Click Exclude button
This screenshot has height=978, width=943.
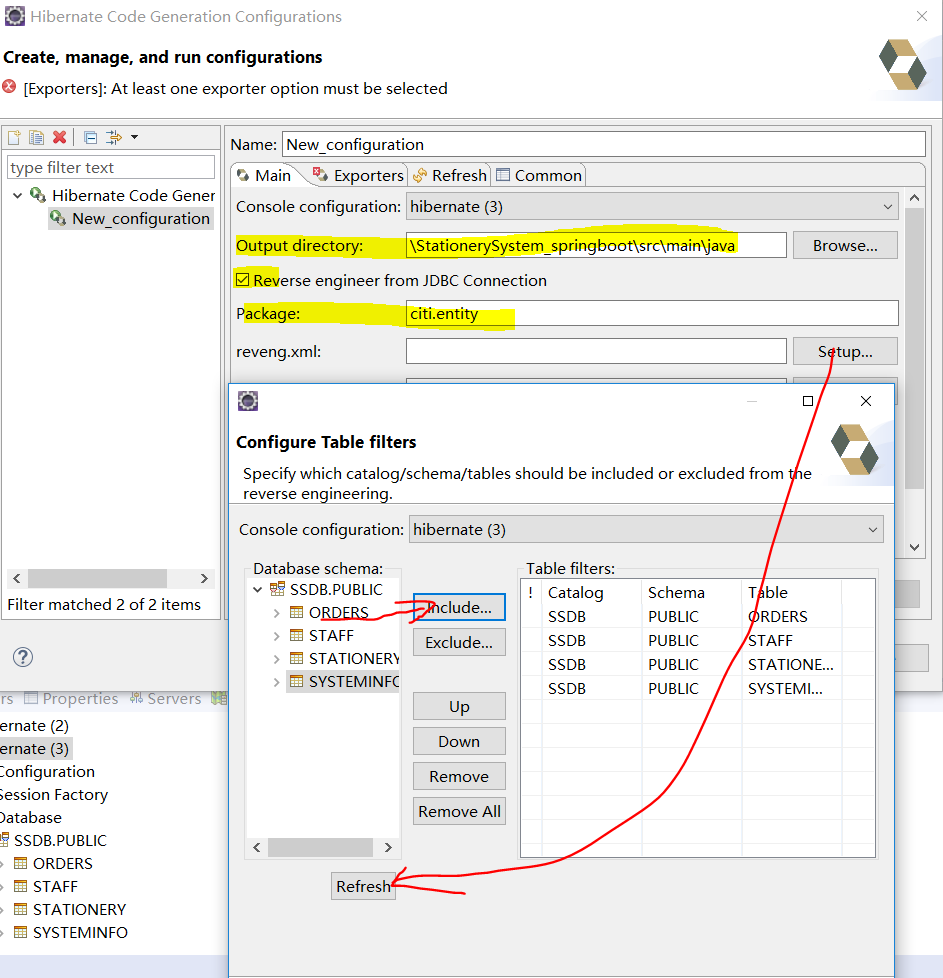click(x=459, y=642)
